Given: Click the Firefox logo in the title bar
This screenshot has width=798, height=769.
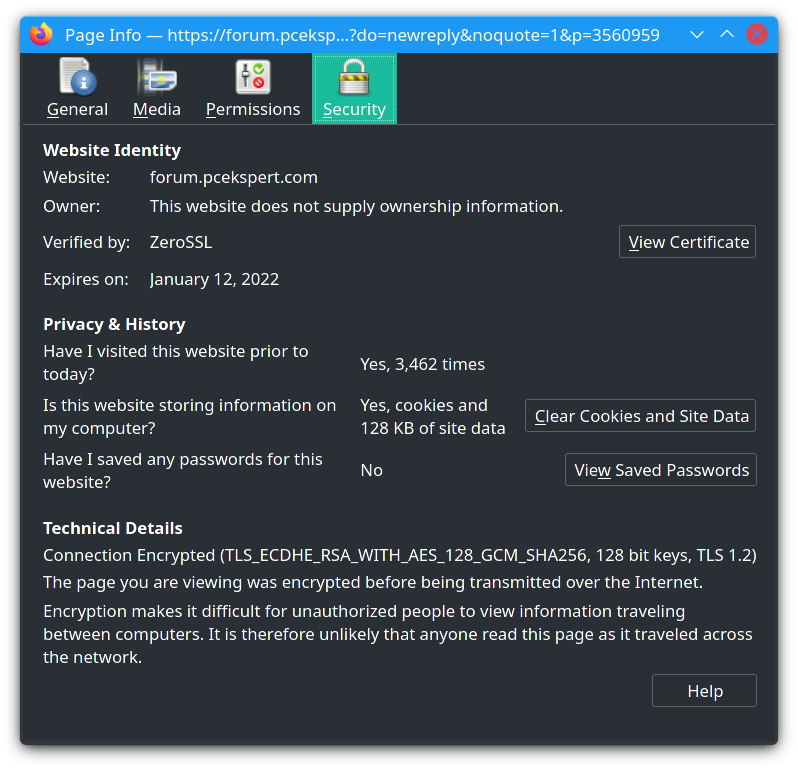Looking at the screenshot, I should point(41,35).
